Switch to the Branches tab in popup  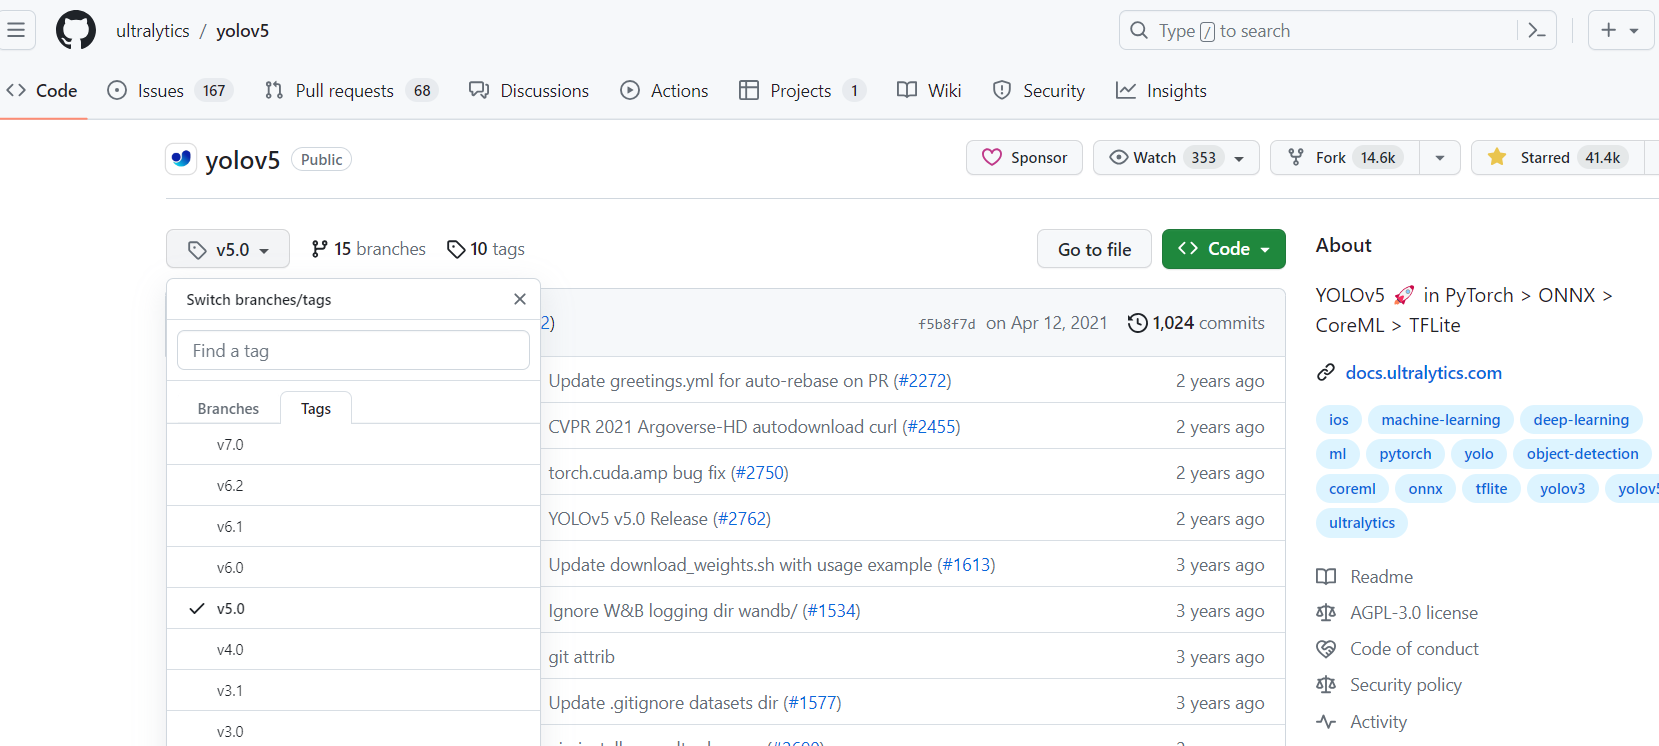pyautogui.click(x=228, y=408)
